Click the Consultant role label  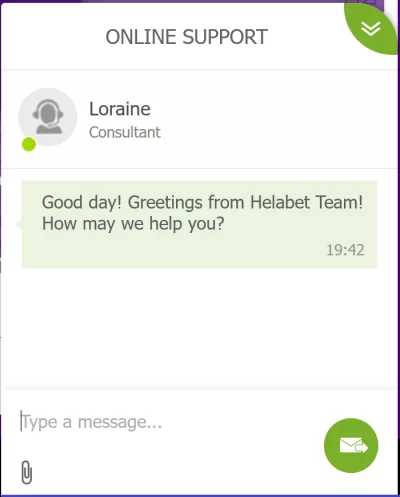point(125,132)
